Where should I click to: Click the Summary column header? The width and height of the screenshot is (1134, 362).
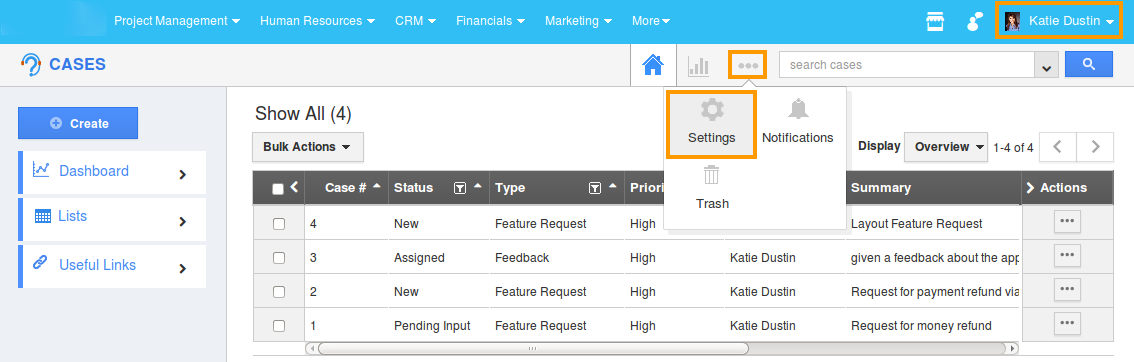click(x=881, y=188)
